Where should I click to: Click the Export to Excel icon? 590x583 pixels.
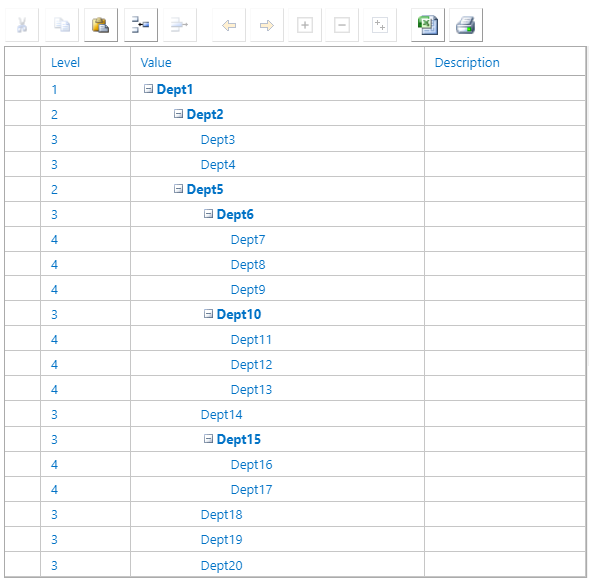click(428, 25)
